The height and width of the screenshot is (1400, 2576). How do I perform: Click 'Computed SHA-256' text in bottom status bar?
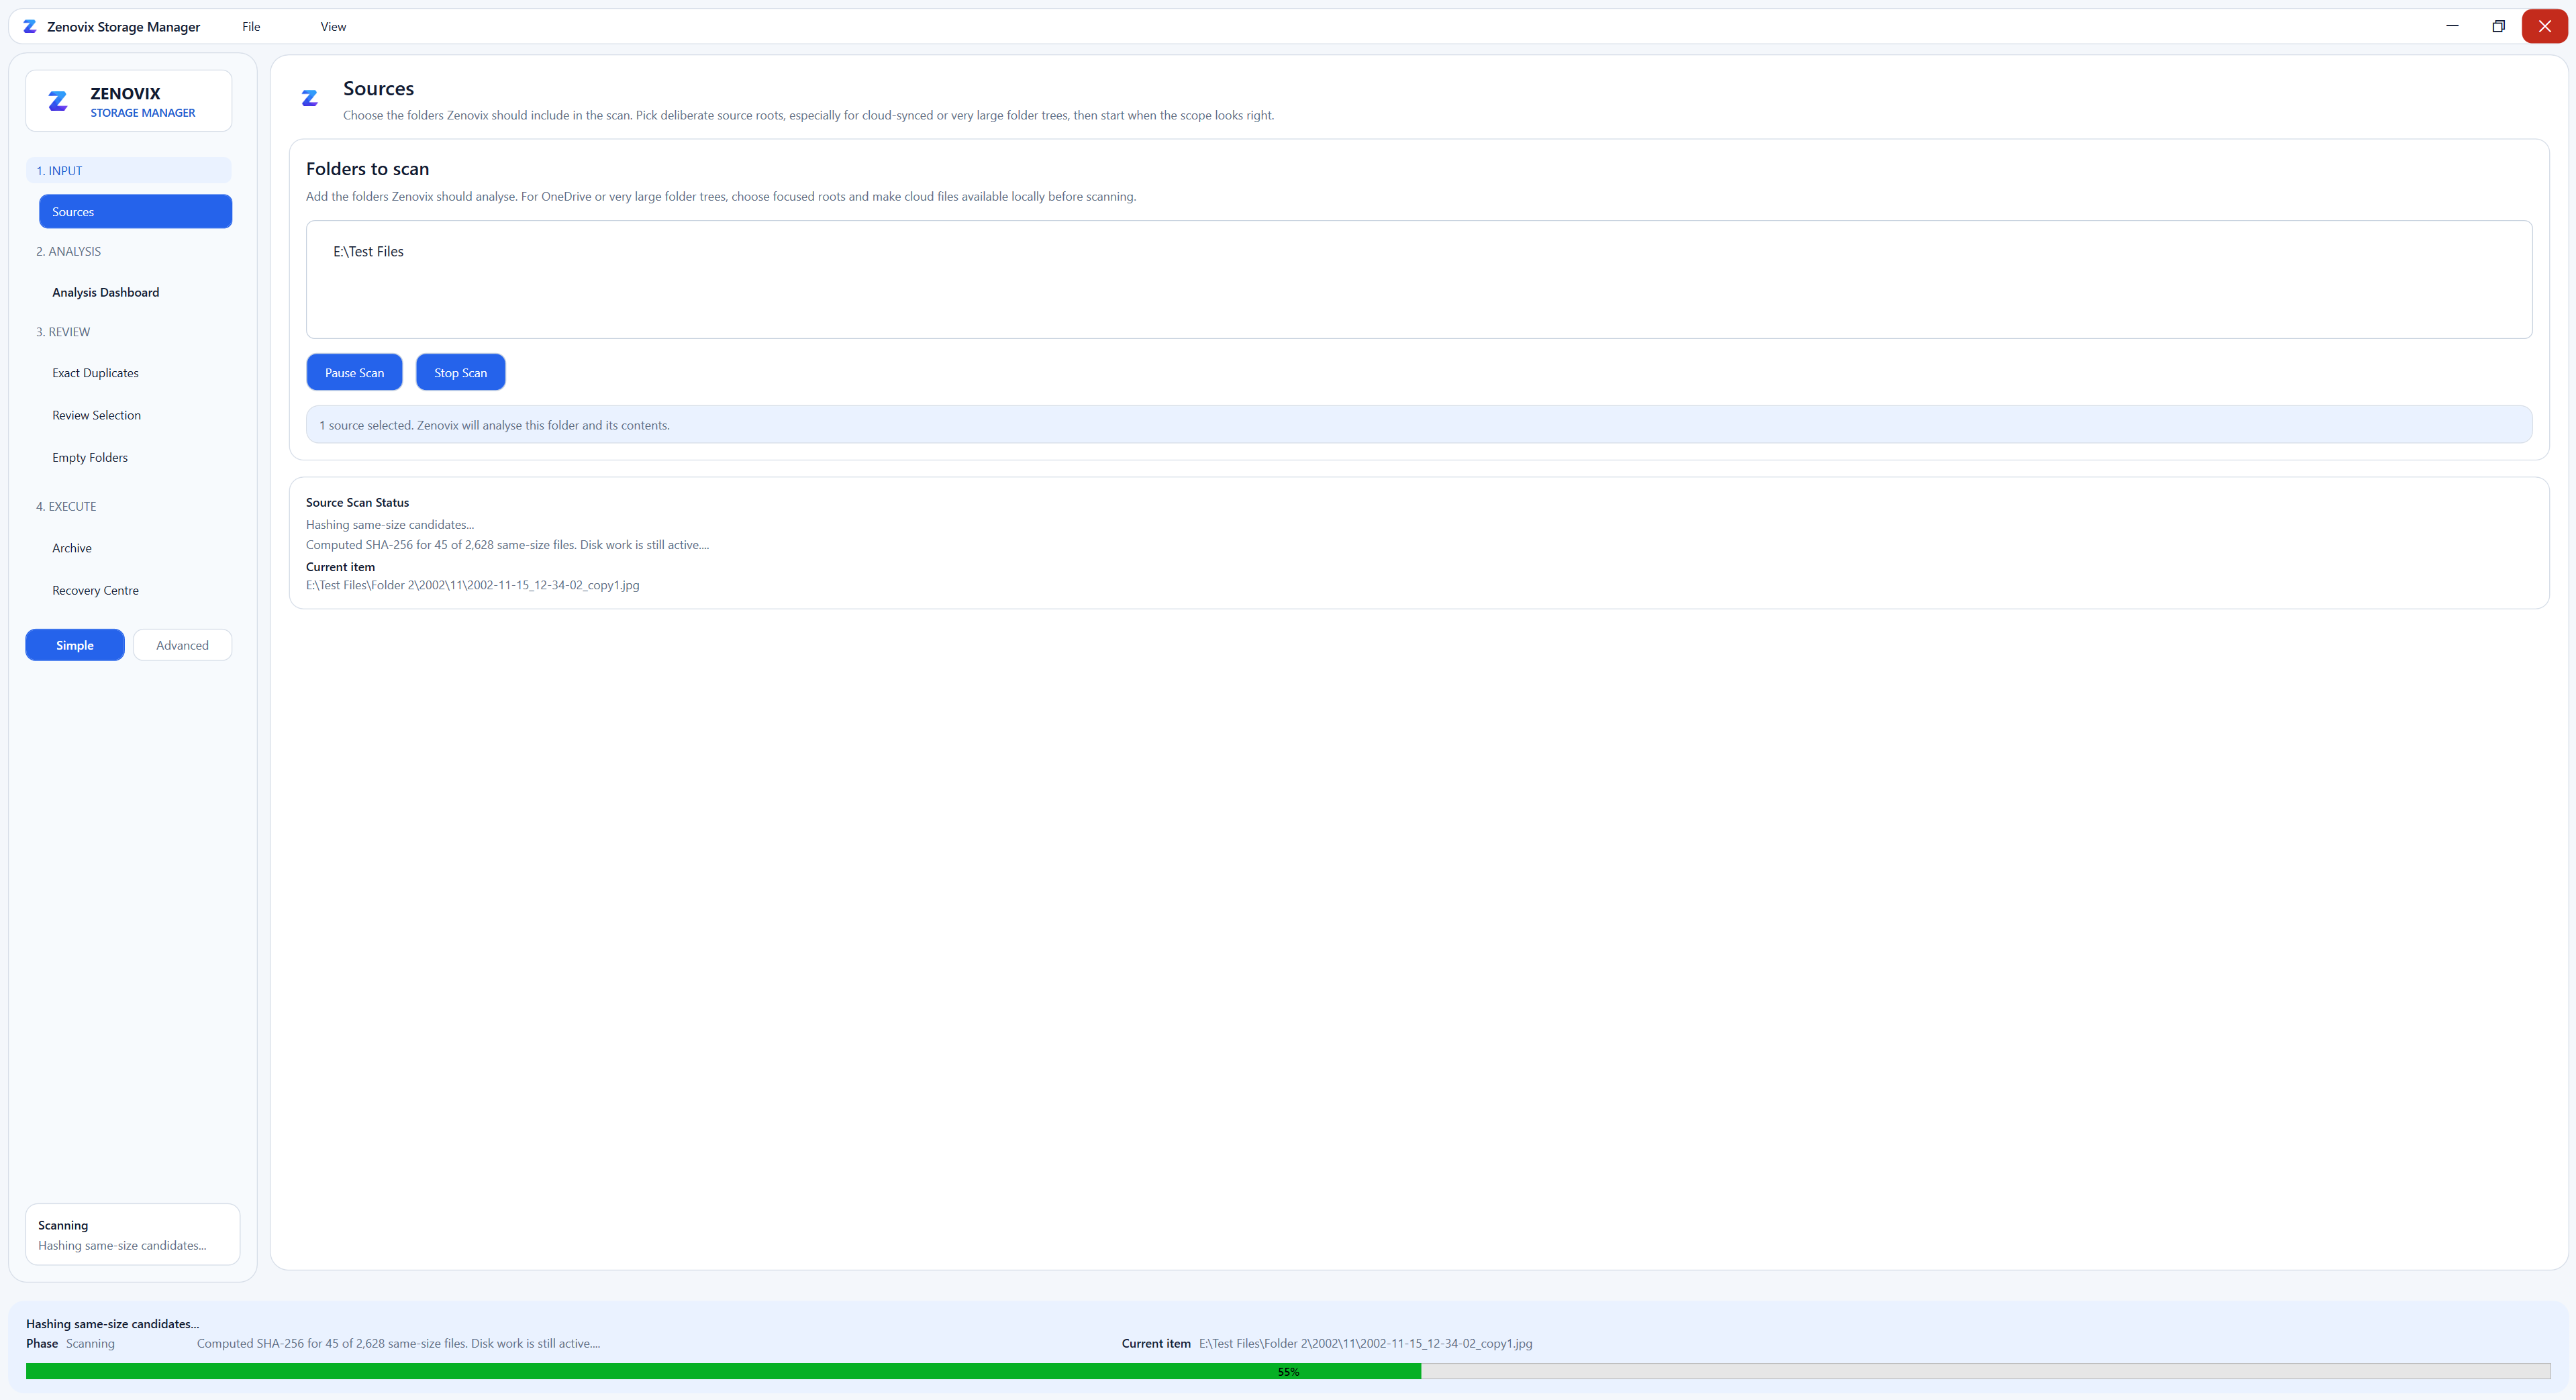click(398, 1344)
